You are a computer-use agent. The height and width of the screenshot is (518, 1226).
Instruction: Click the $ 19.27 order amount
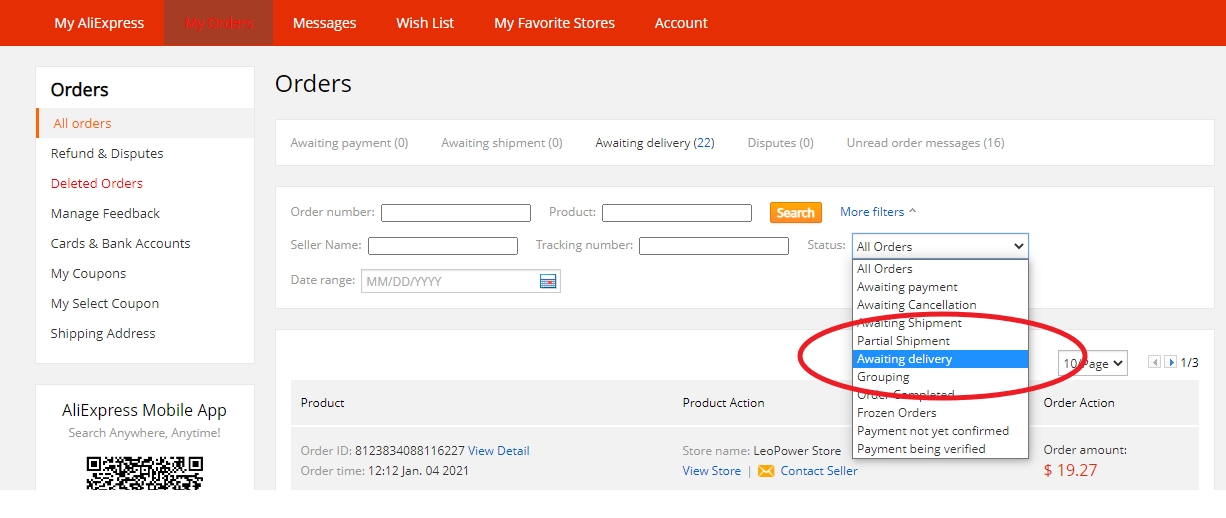coord(1070,470)
